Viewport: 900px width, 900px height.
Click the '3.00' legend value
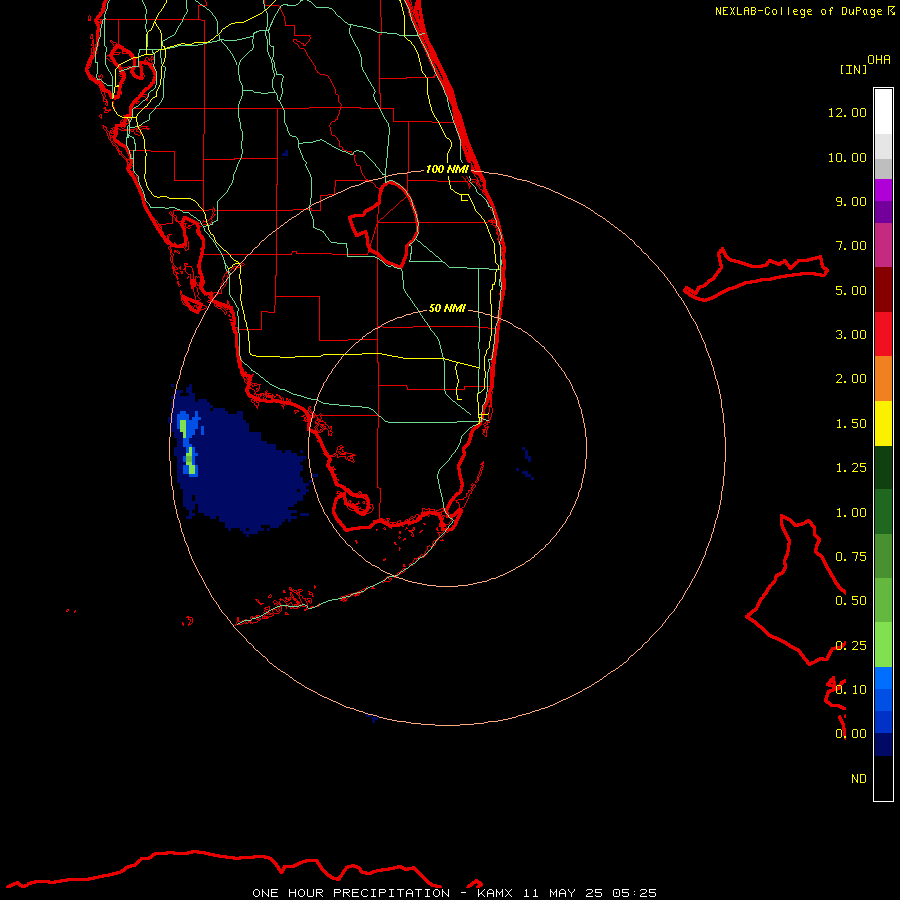(851, 335)
